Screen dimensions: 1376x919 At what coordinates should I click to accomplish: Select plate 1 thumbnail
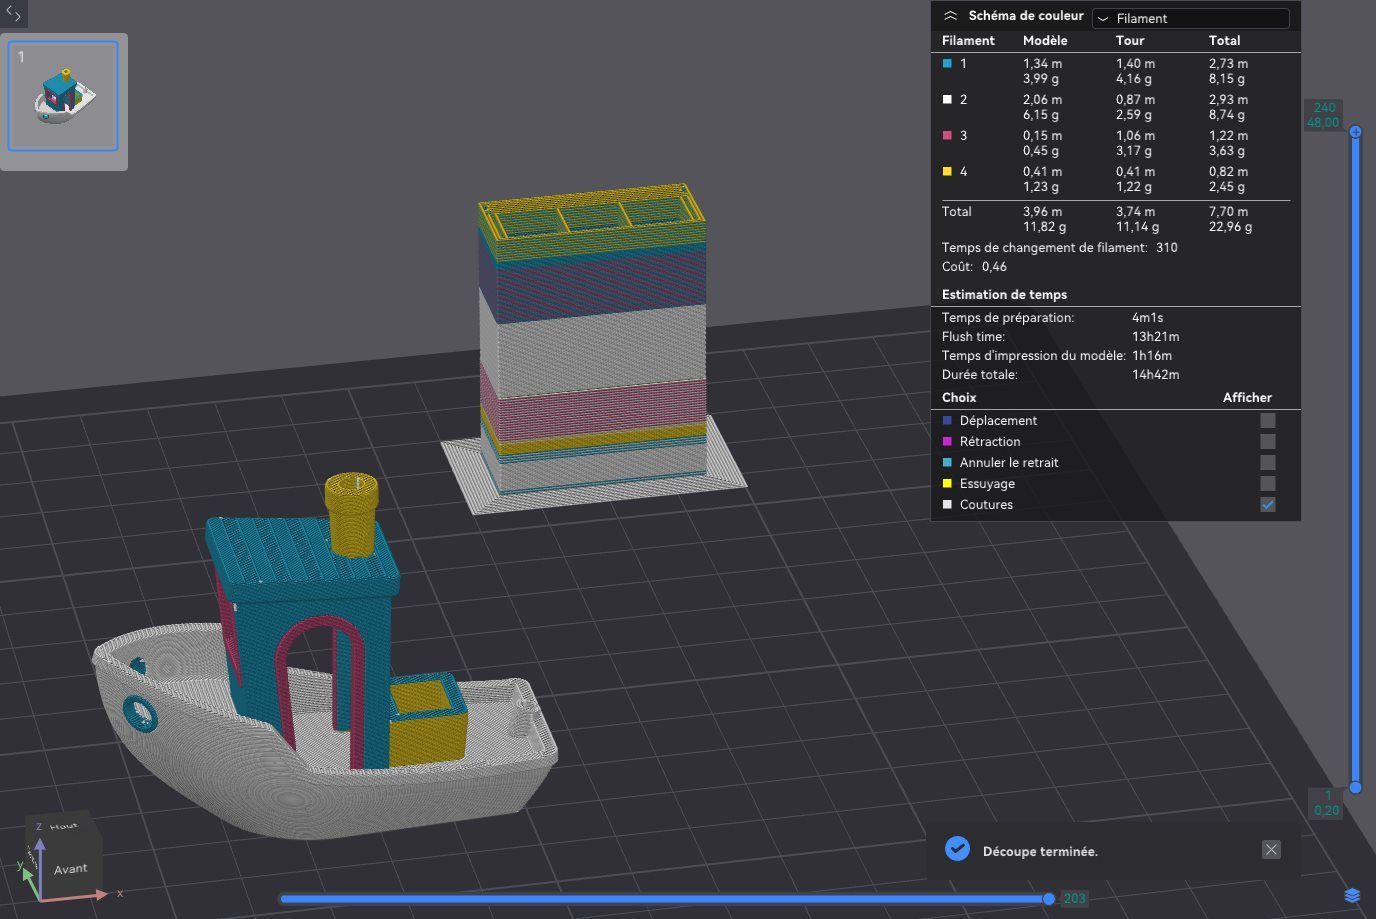pyautogui.click(x=63, y=96)
